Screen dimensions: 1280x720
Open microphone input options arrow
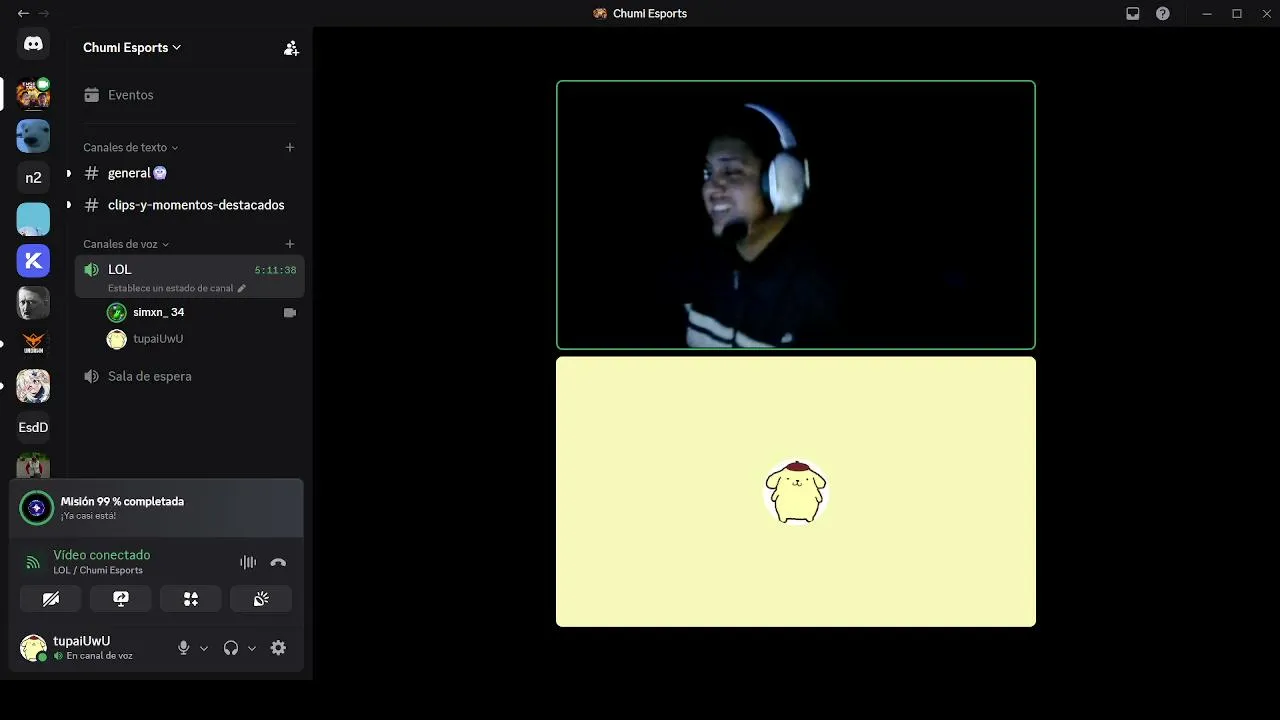(x=204, y=648)
